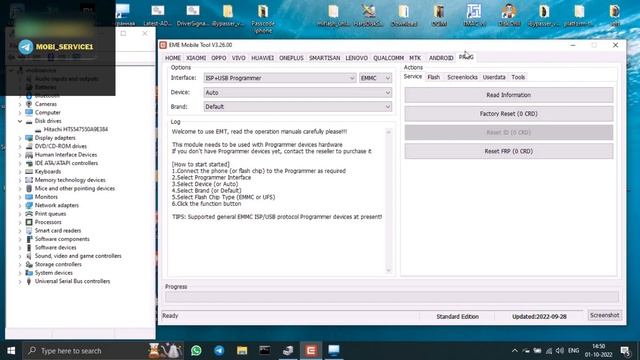
Task: Click the taskbar clock showing 14:50
Action: tap(600, 351)
